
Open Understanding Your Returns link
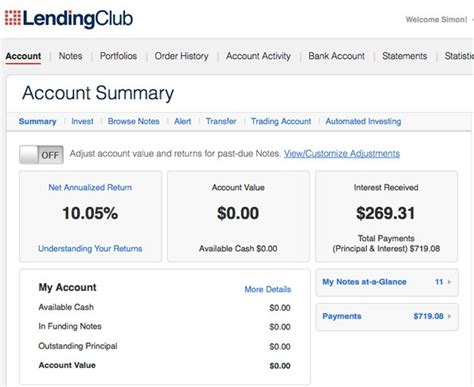90,249
